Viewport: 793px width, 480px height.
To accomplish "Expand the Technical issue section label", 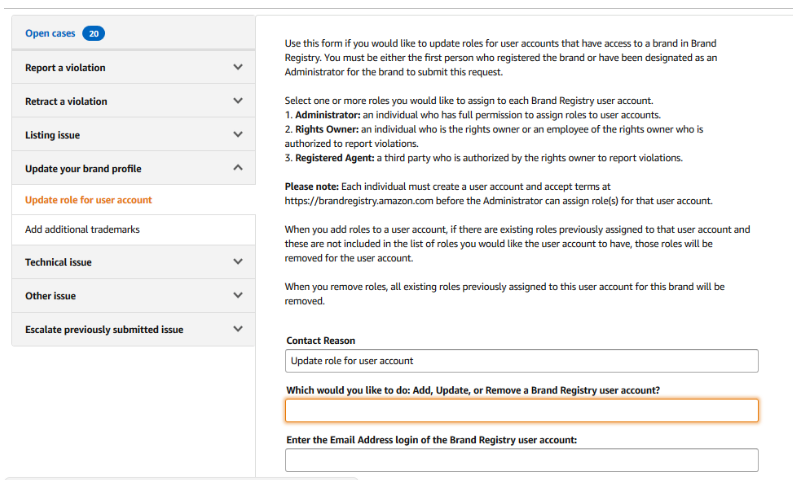I will click(57, 263).
